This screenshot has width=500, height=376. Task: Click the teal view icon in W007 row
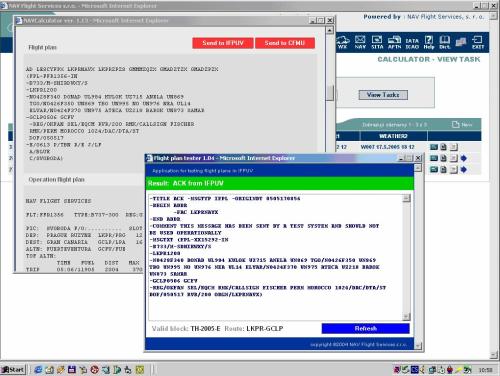(434, 147)
